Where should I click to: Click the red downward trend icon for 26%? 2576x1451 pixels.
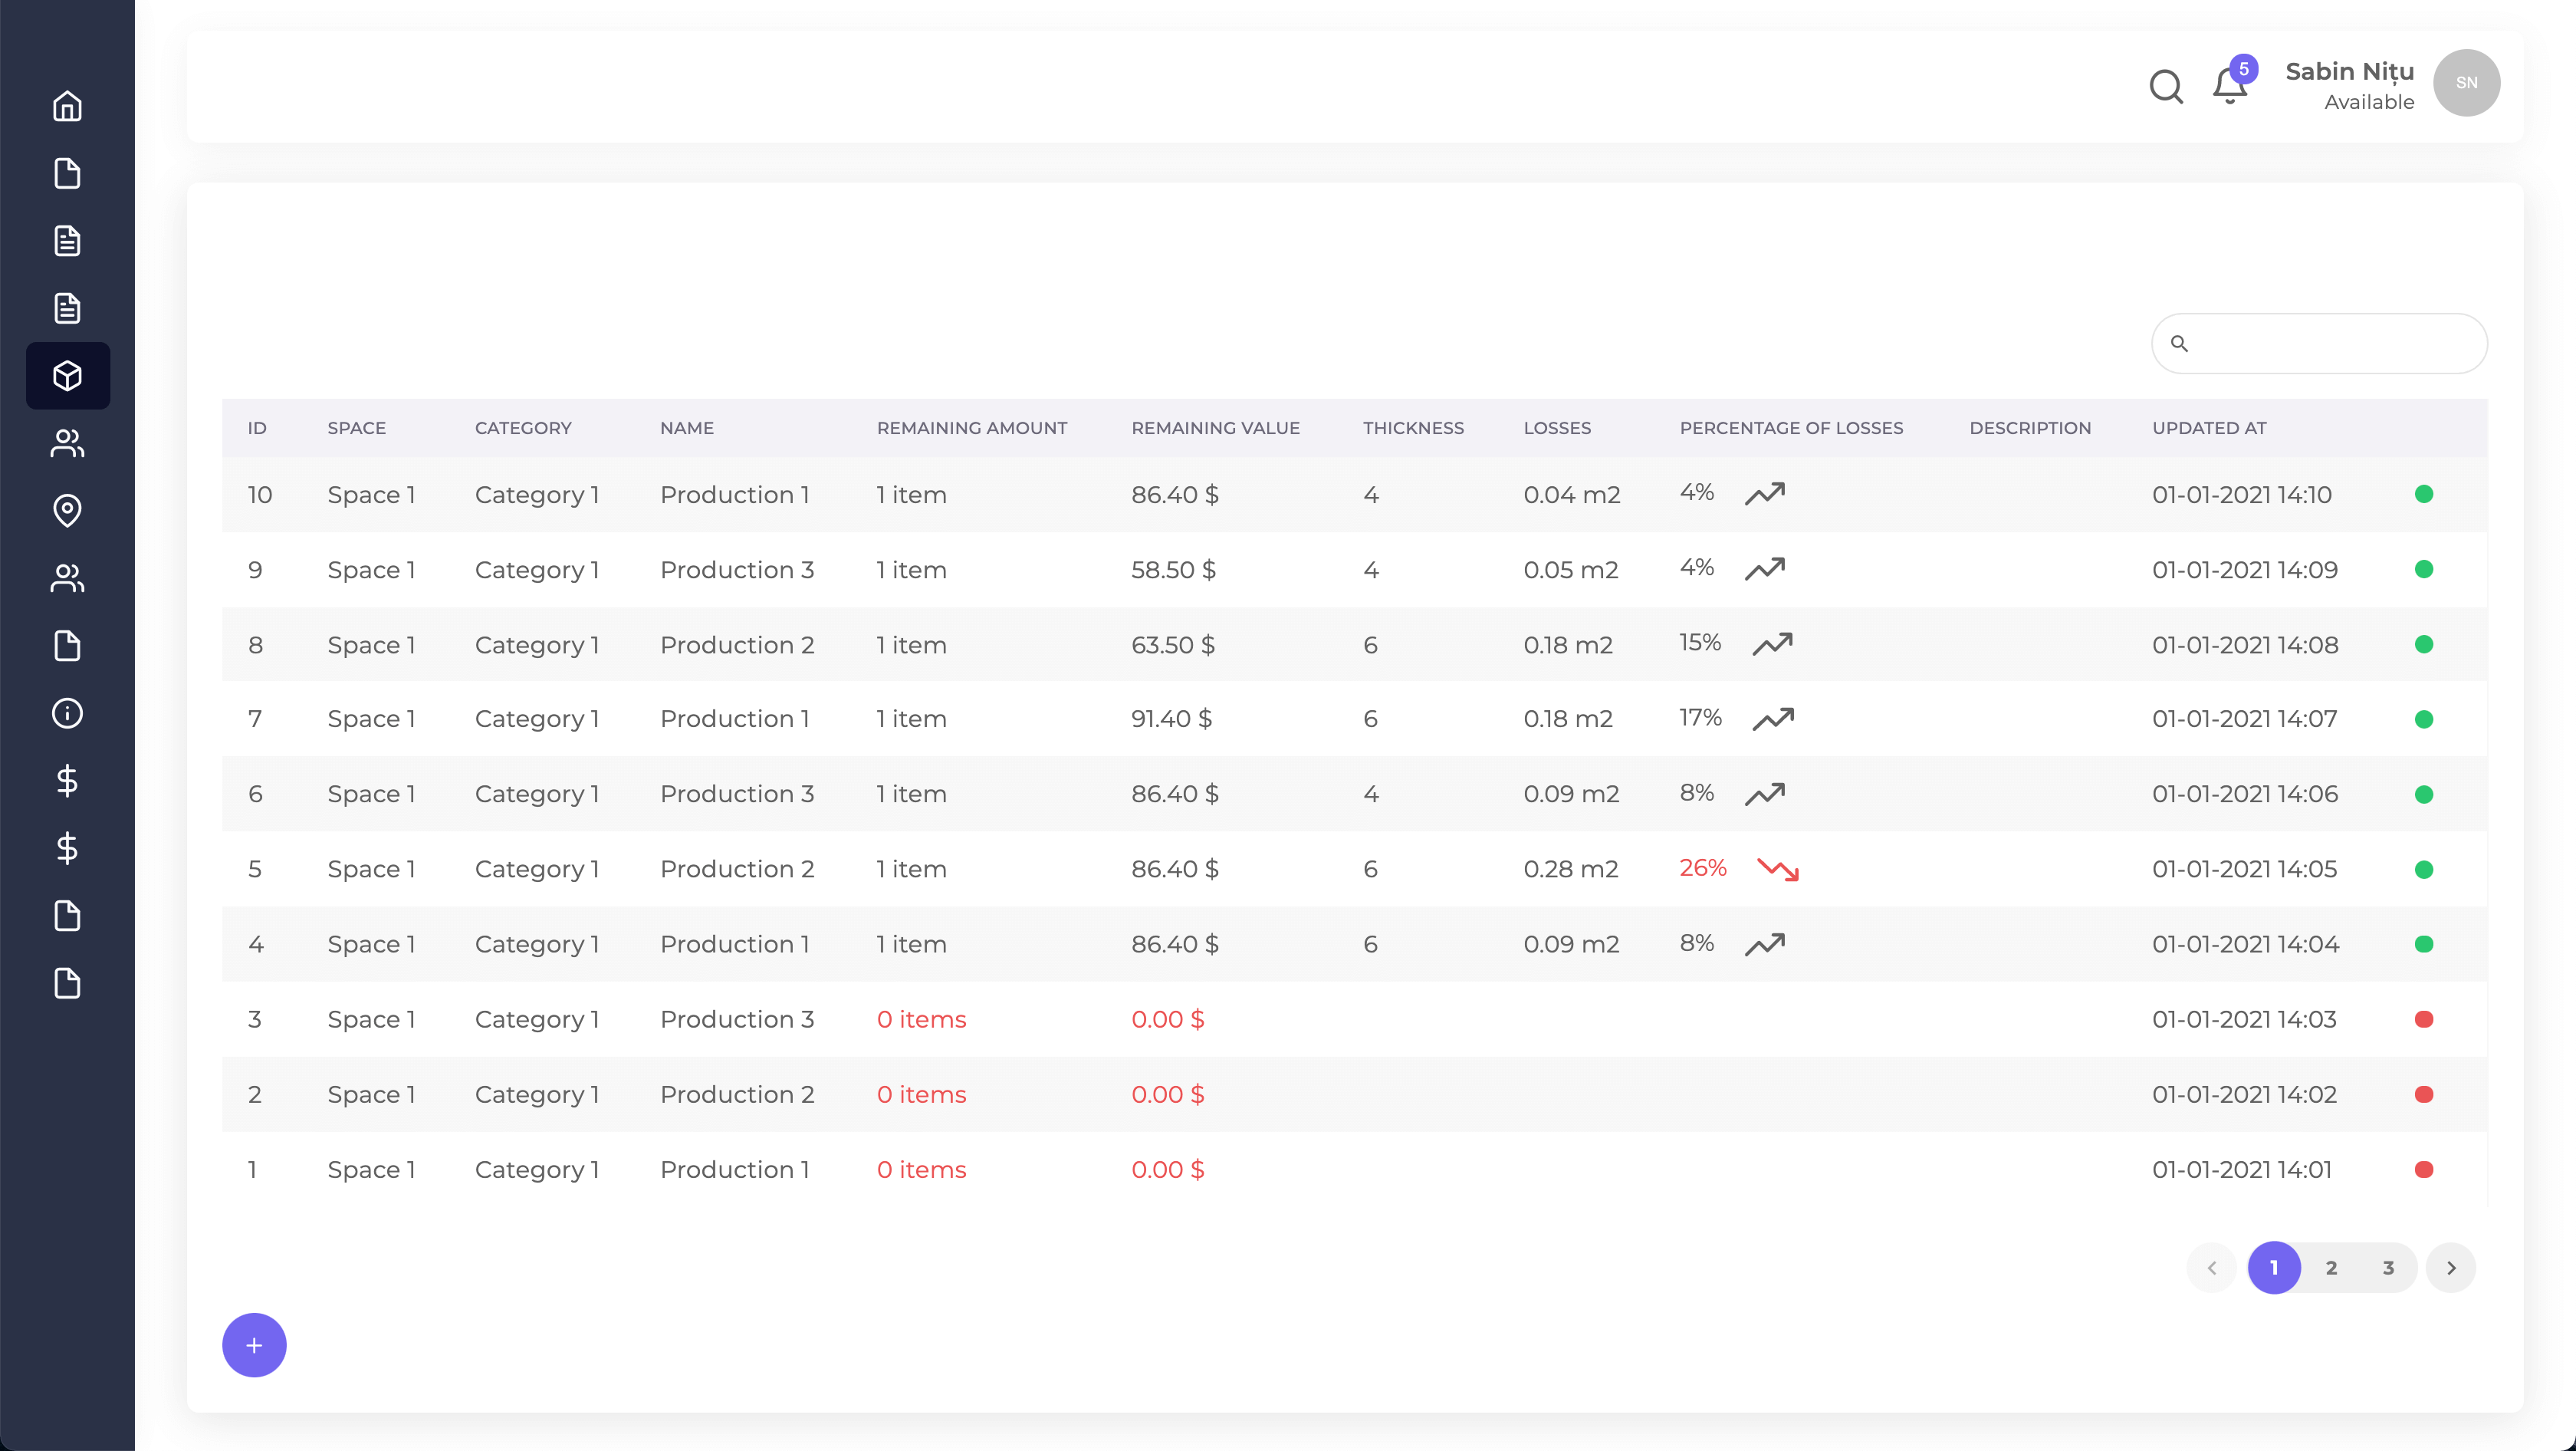click(1778, 869)
